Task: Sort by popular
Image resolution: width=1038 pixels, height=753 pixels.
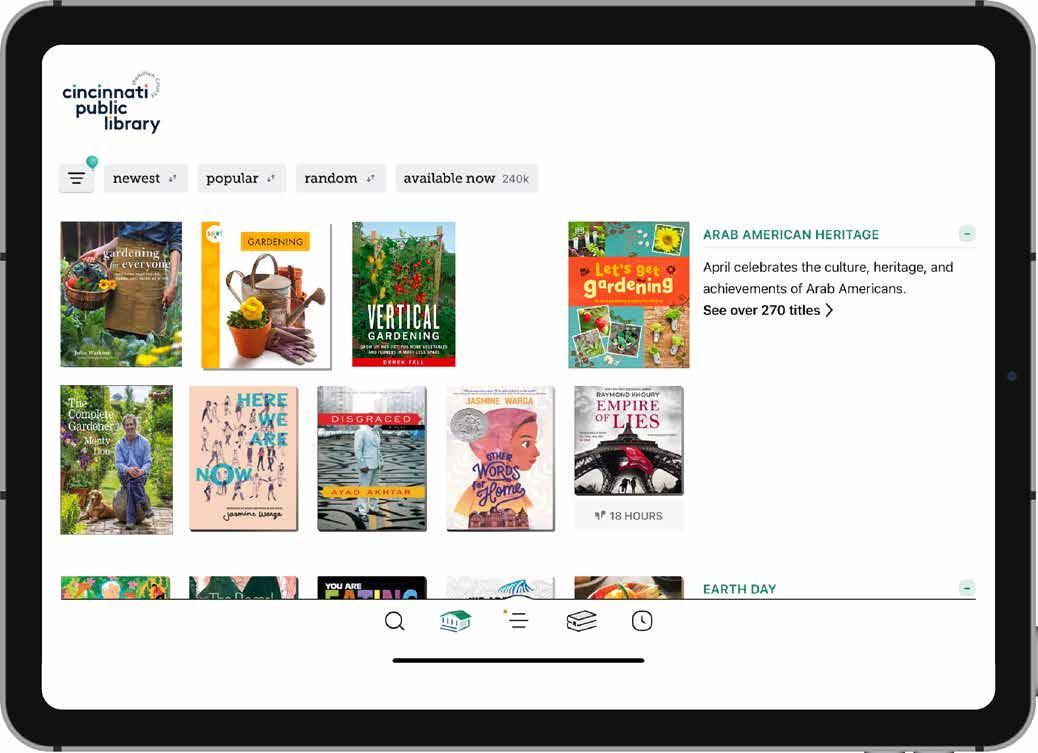Action: [242, 178]
